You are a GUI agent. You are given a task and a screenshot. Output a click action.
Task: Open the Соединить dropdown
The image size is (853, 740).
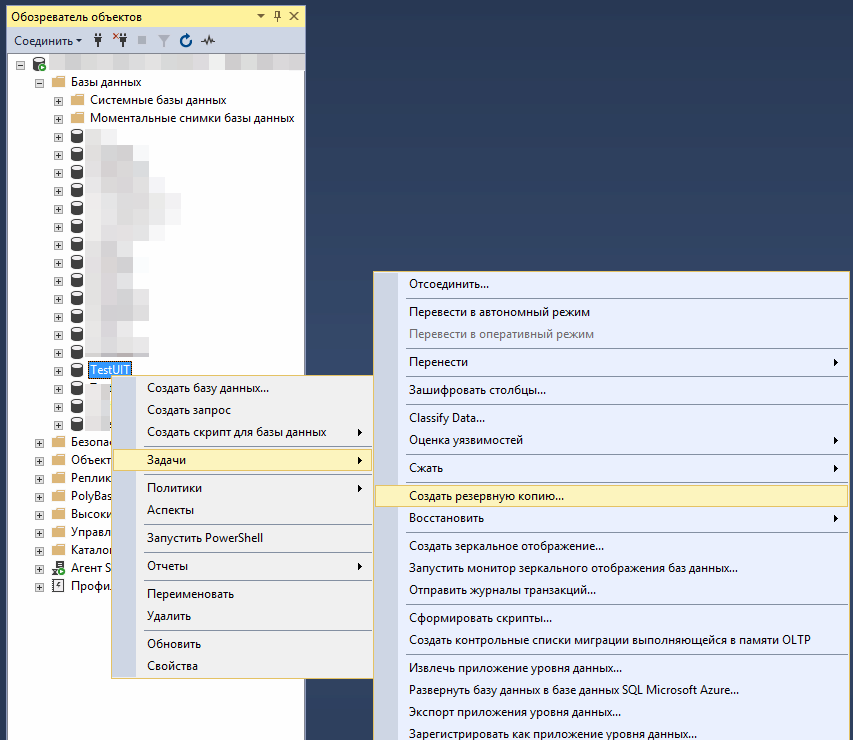[48, 41]
